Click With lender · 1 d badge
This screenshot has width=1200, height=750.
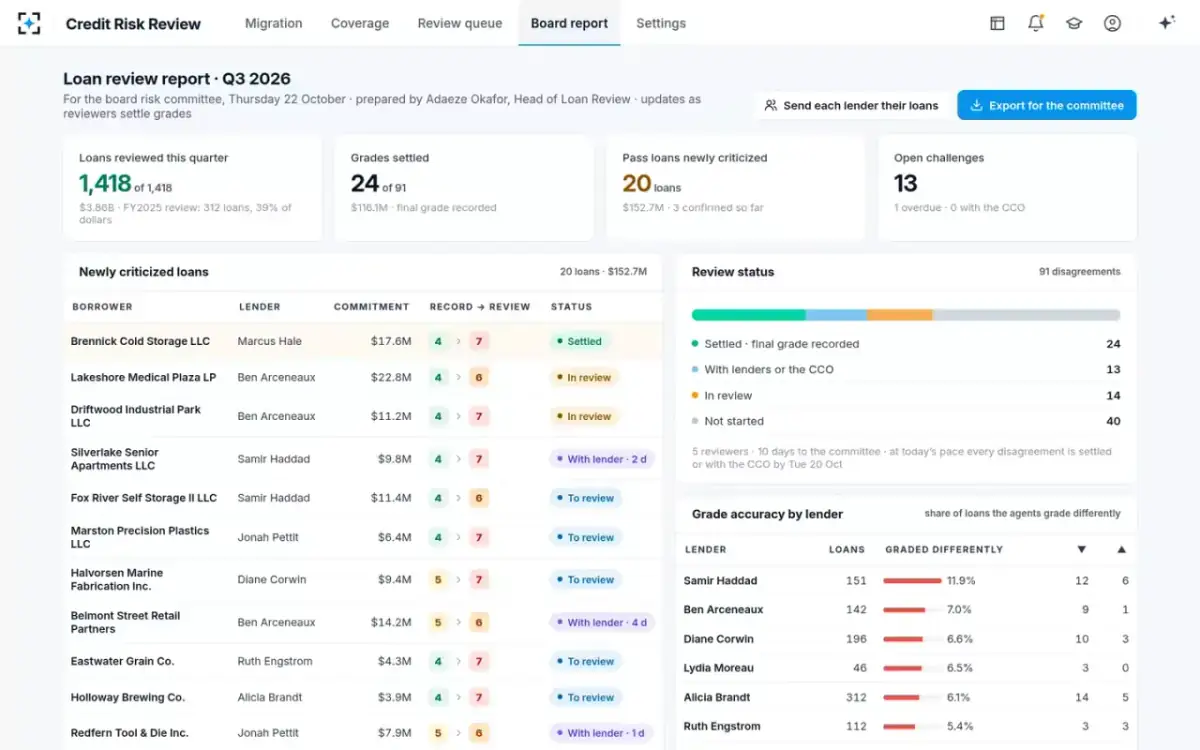601,733
